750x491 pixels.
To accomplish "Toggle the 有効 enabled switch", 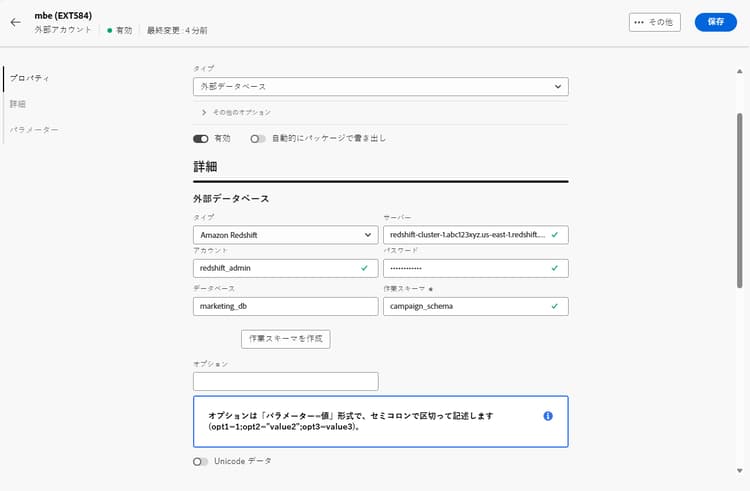I will pyautogui.click(x=201, y=139).
